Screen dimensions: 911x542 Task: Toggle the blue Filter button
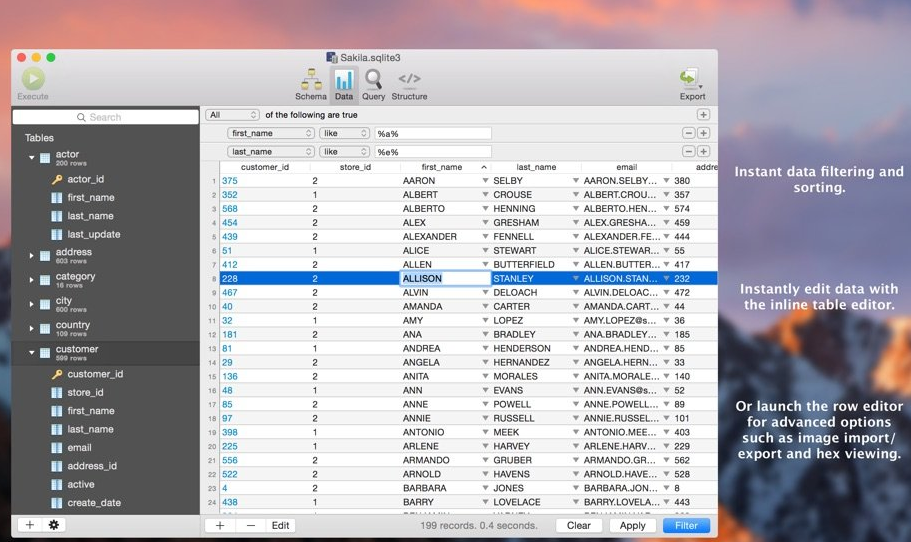(686, 525)
